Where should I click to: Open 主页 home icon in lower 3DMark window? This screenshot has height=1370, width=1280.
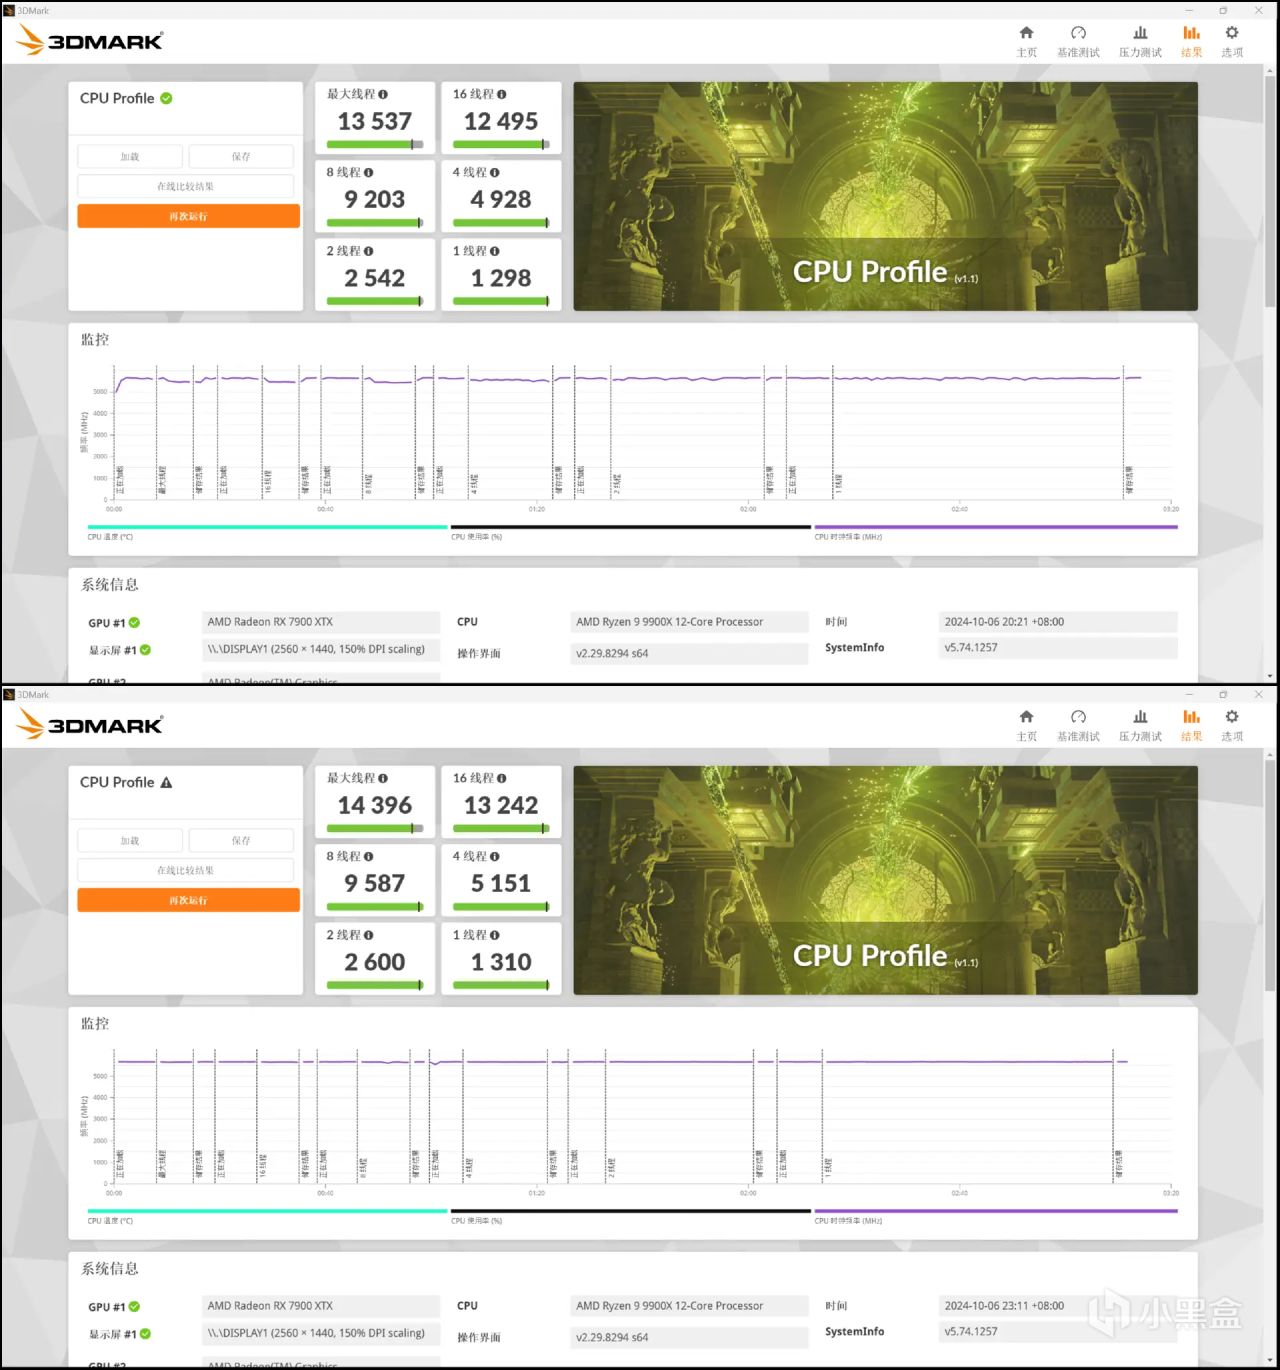(x=1026, y=717)
